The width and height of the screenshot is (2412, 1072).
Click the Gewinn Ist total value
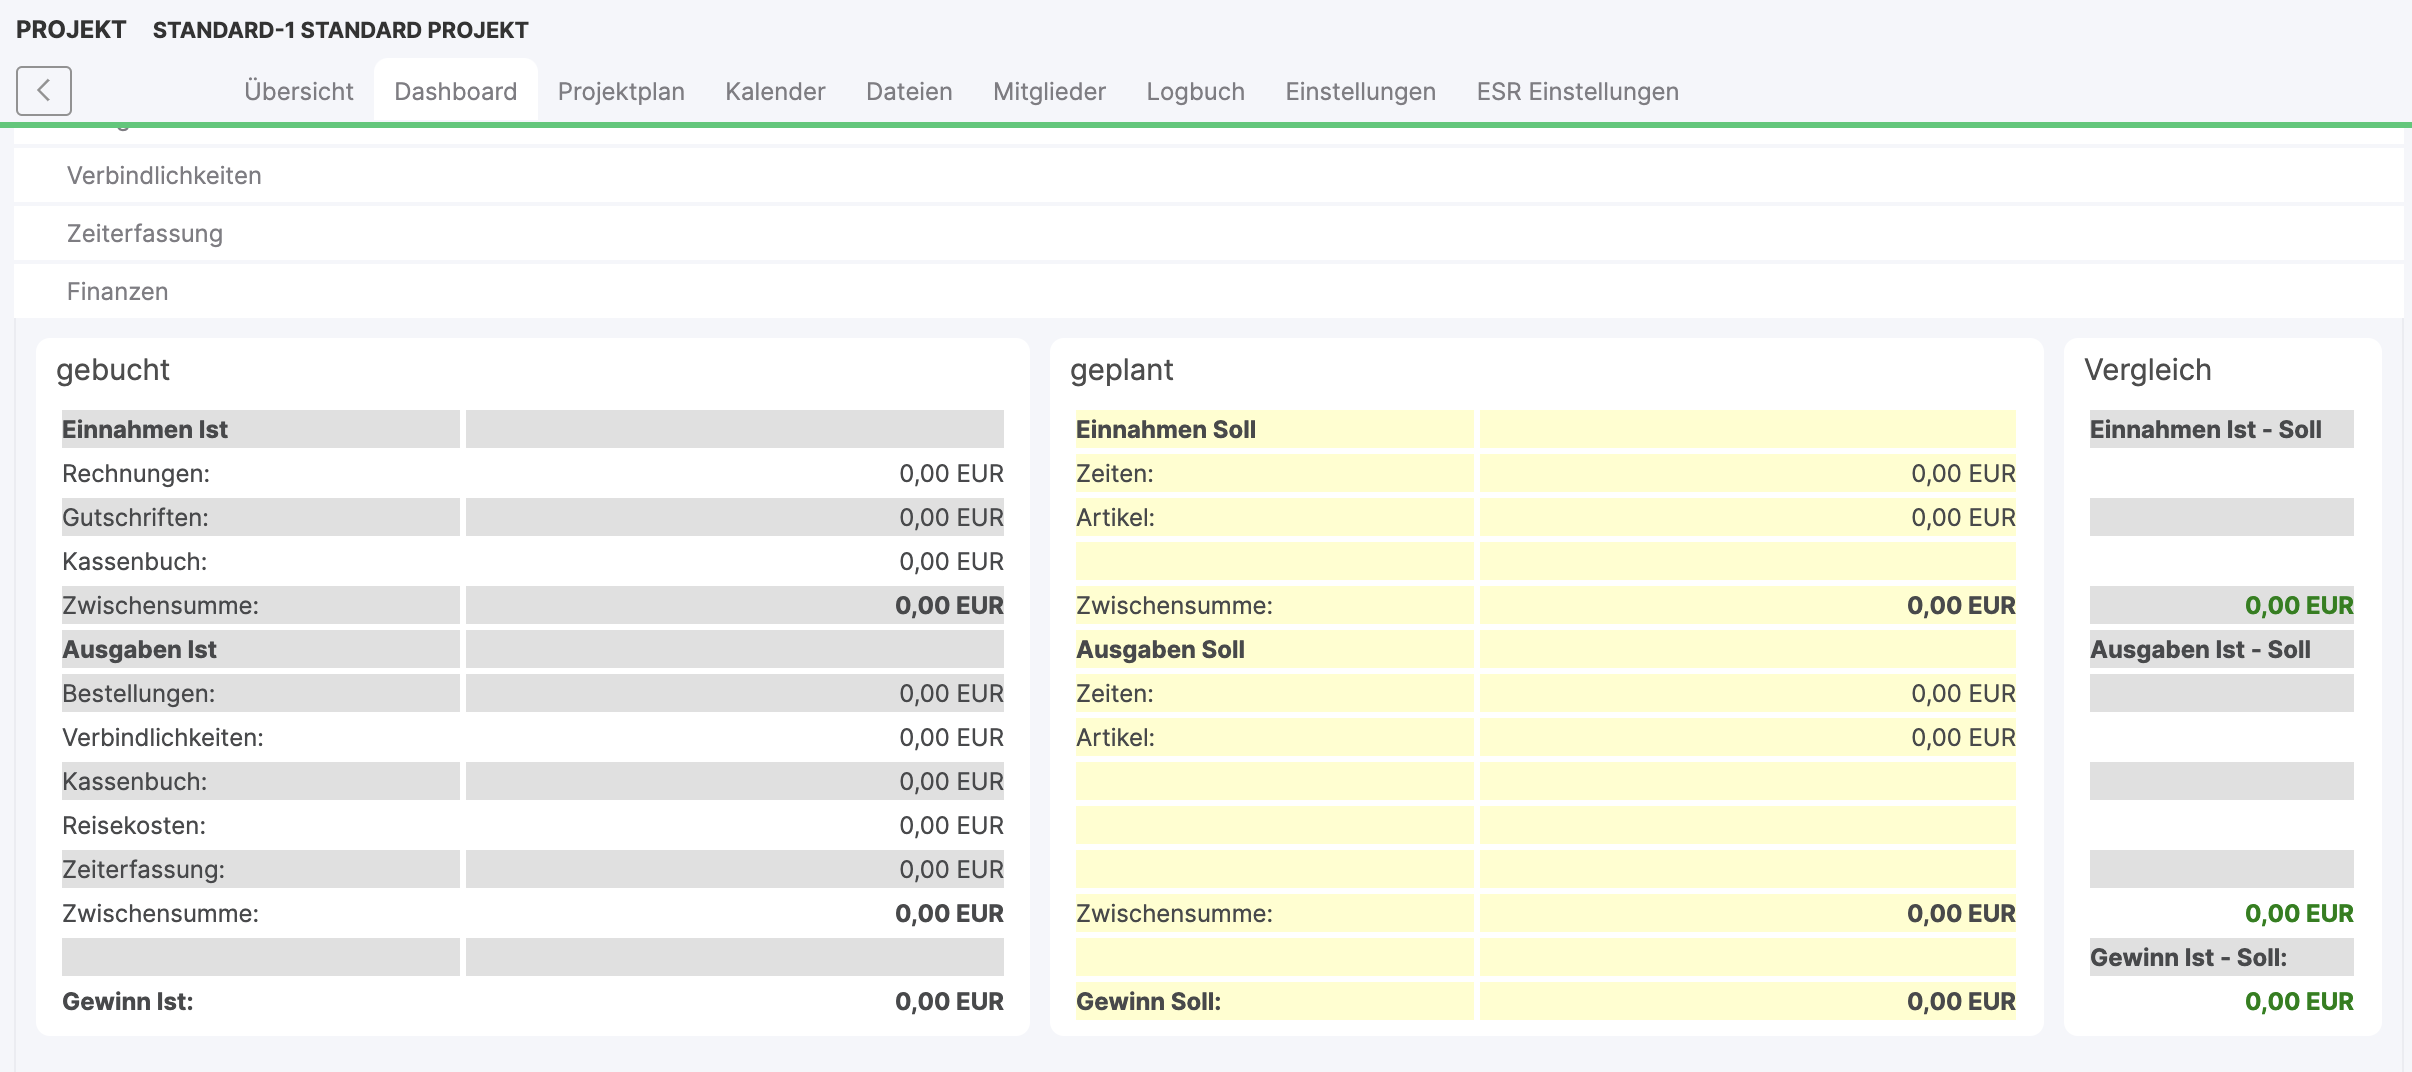[948, 1002]
